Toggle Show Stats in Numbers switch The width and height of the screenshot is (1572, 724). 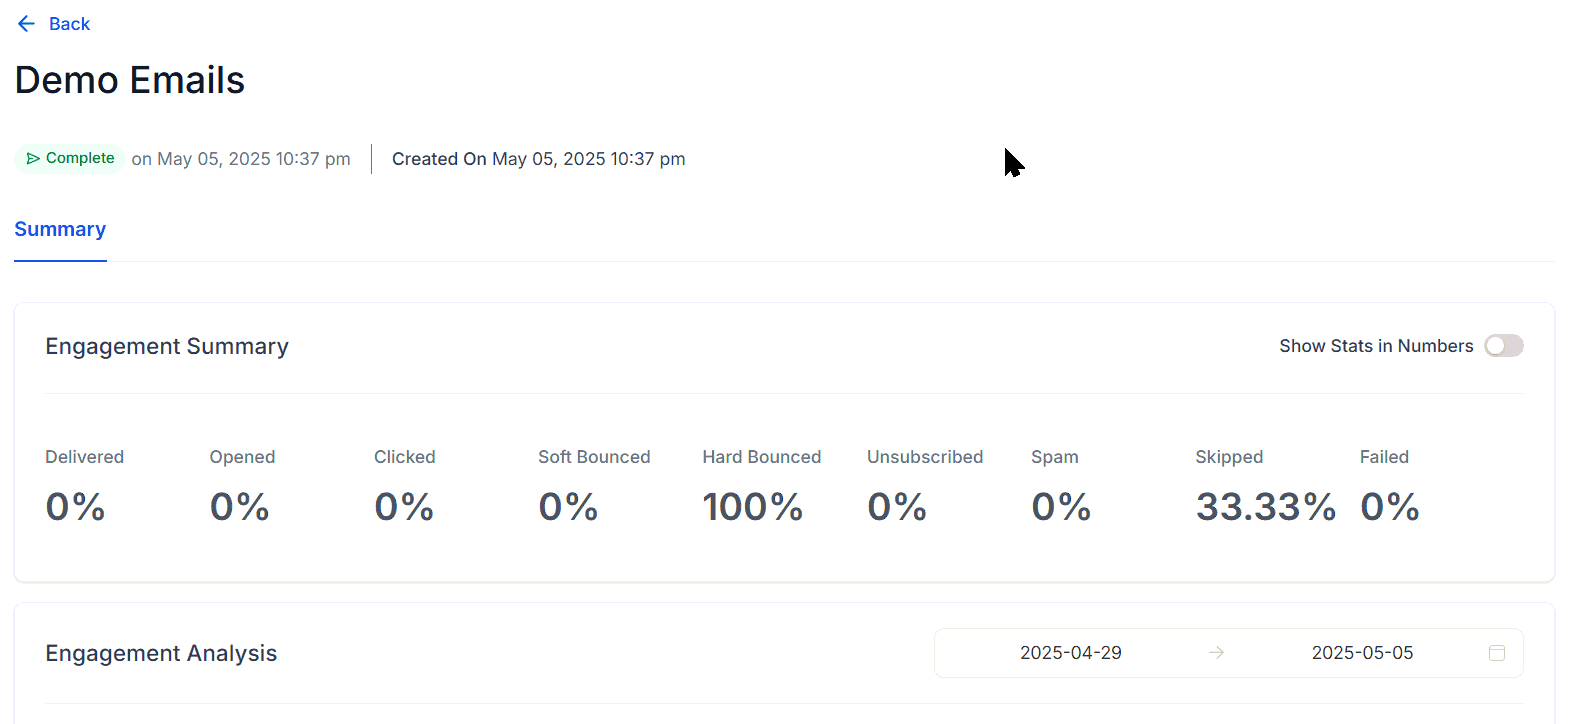[1504, 346]
